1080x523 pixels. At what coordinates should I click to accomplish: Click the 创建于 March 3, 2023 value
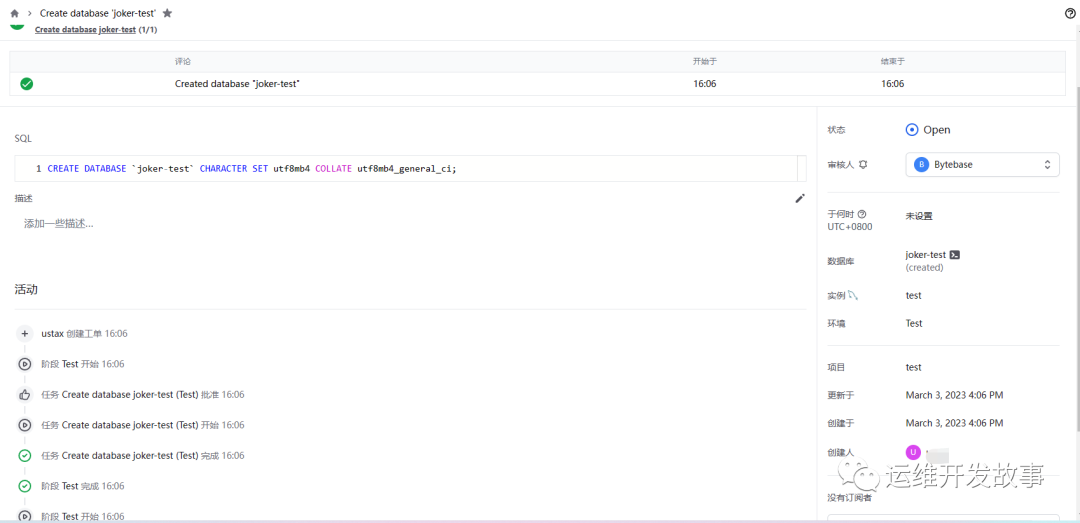click(954, 422)
